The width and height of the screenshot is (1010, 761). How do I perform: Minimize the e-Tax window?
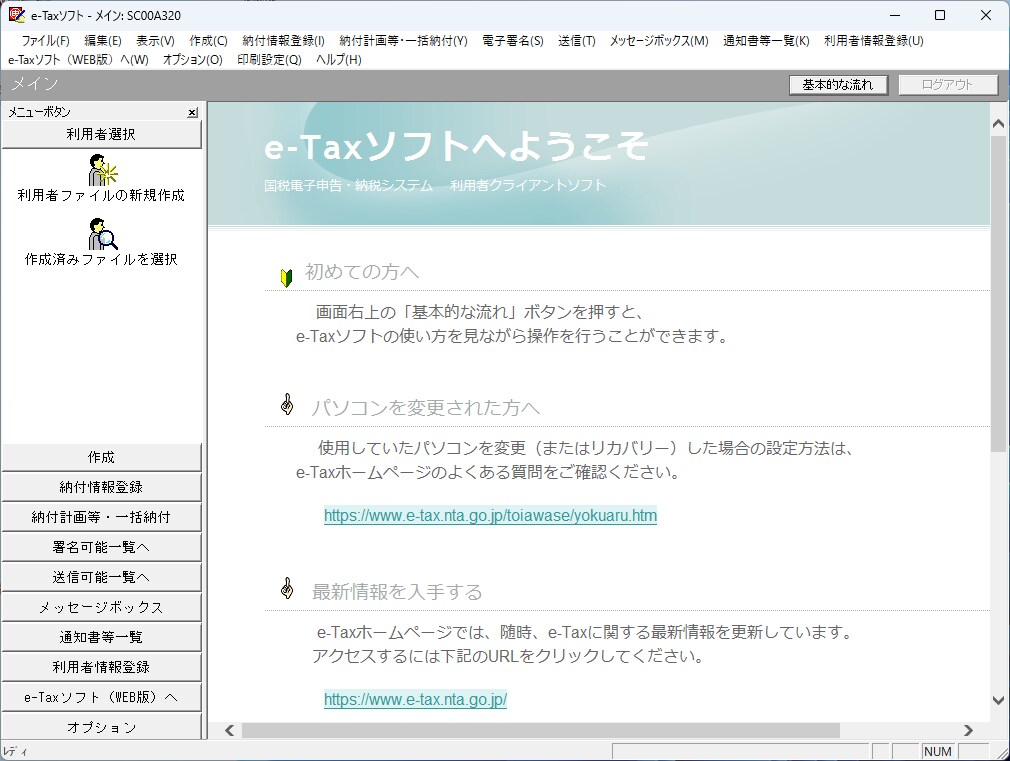point(895,15)
